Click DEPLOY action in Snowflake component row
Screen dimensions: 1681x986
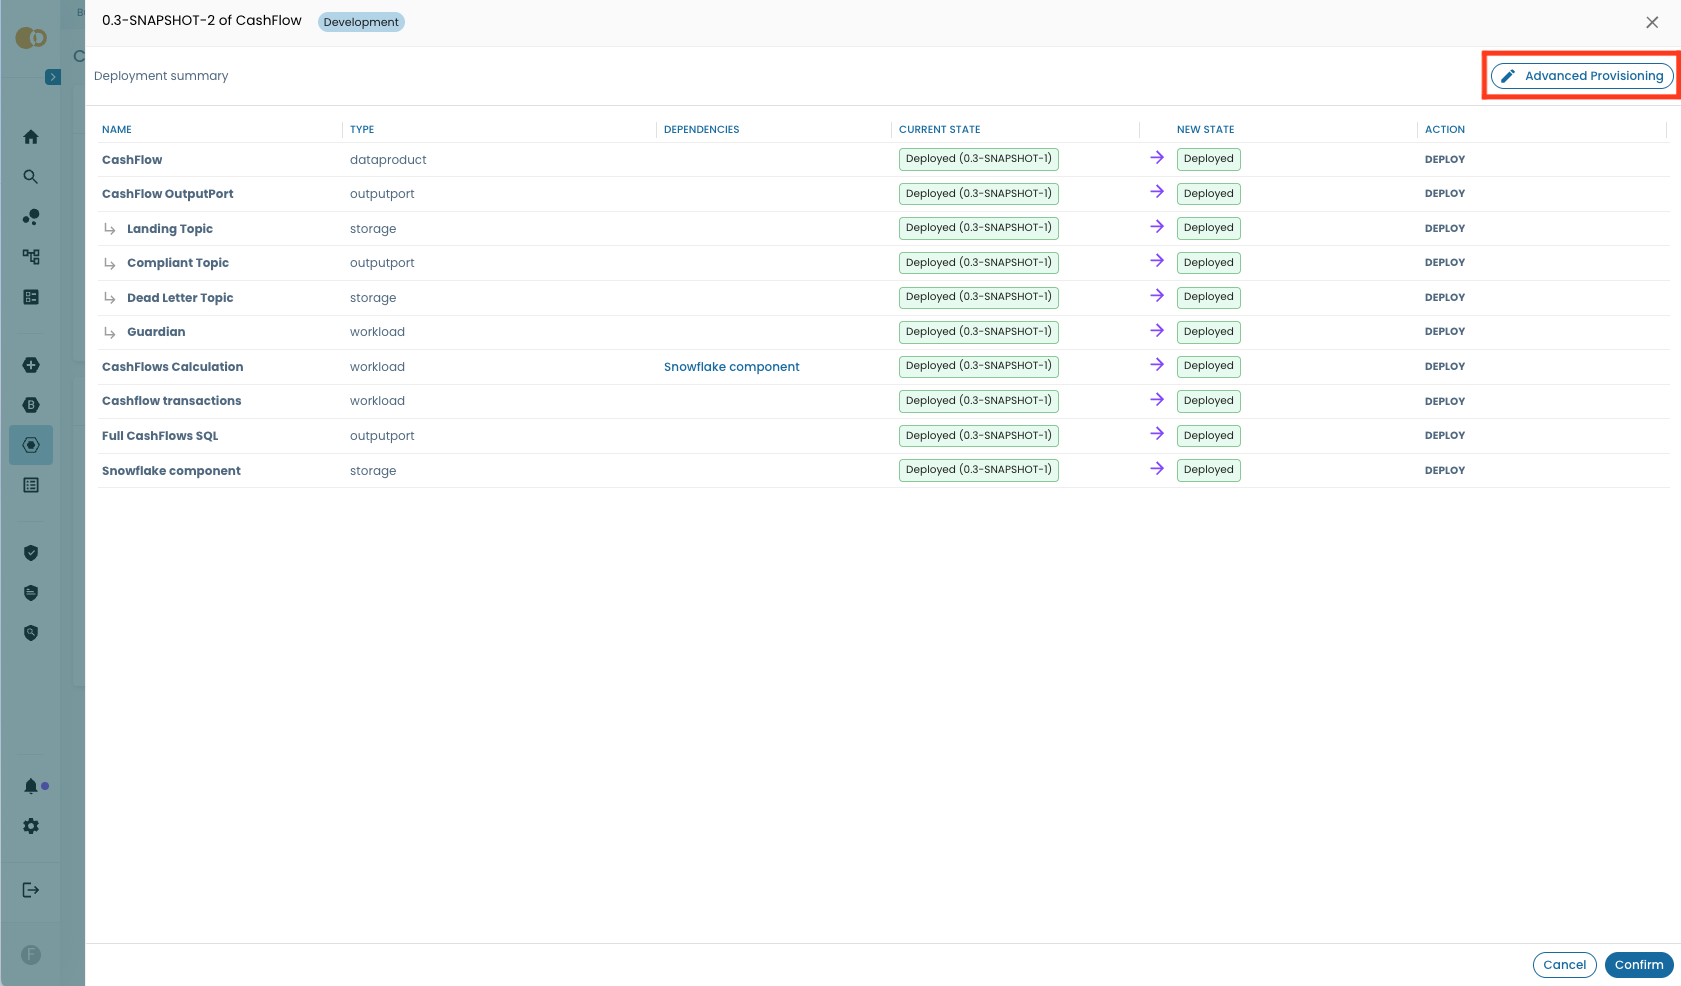pos(1445,471)
